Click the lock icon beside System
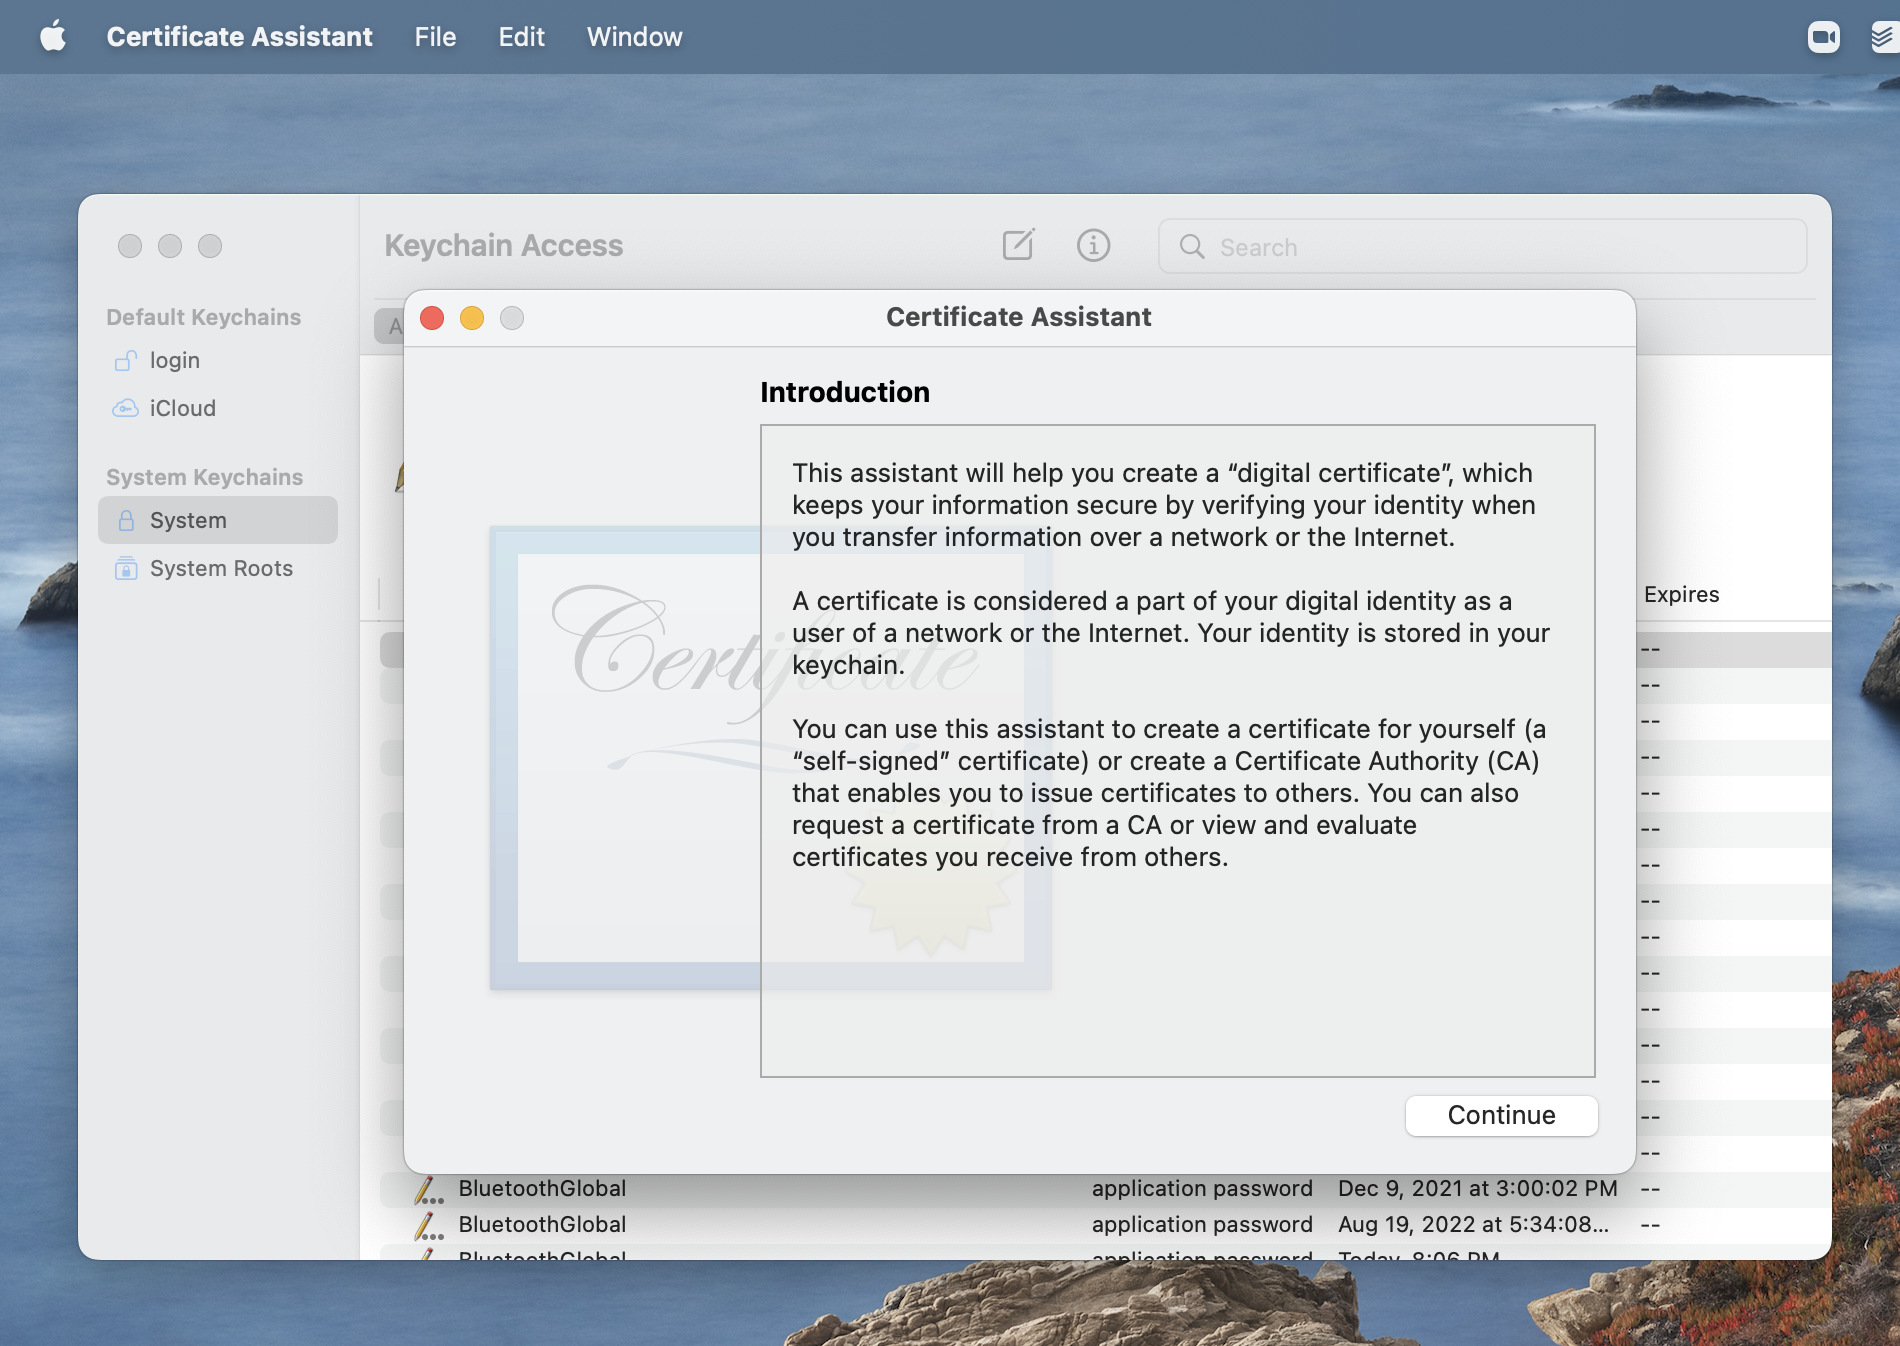Screen dimensions: 1900x1346 click(126, 520)
